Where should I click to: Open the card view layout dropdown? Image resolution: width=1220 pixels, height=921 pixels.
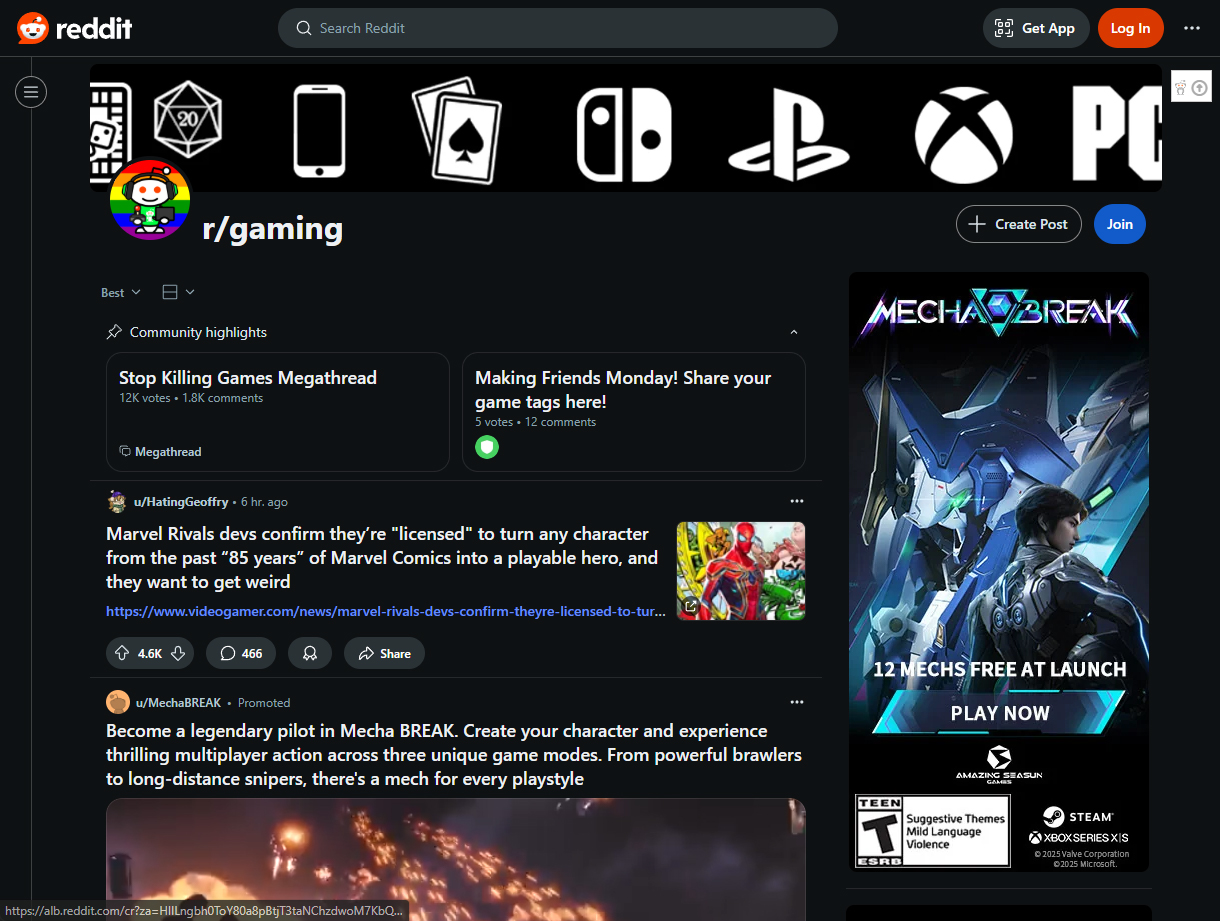(178, 292)
